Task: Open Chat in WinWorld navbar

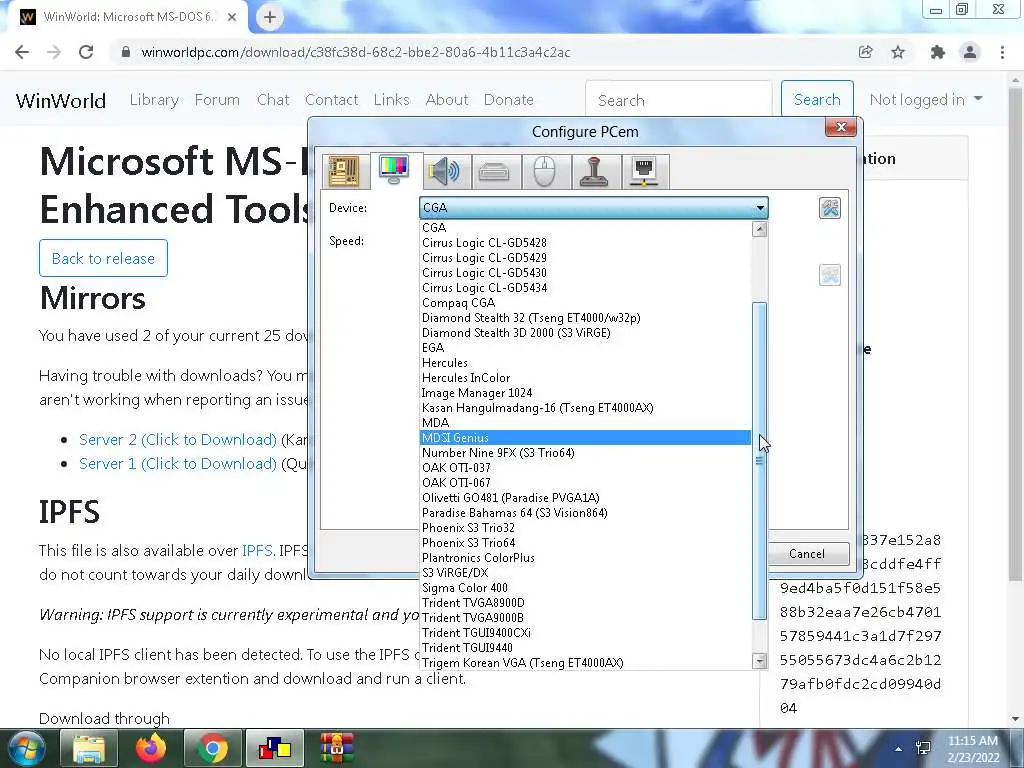Action: click(273, 100)
